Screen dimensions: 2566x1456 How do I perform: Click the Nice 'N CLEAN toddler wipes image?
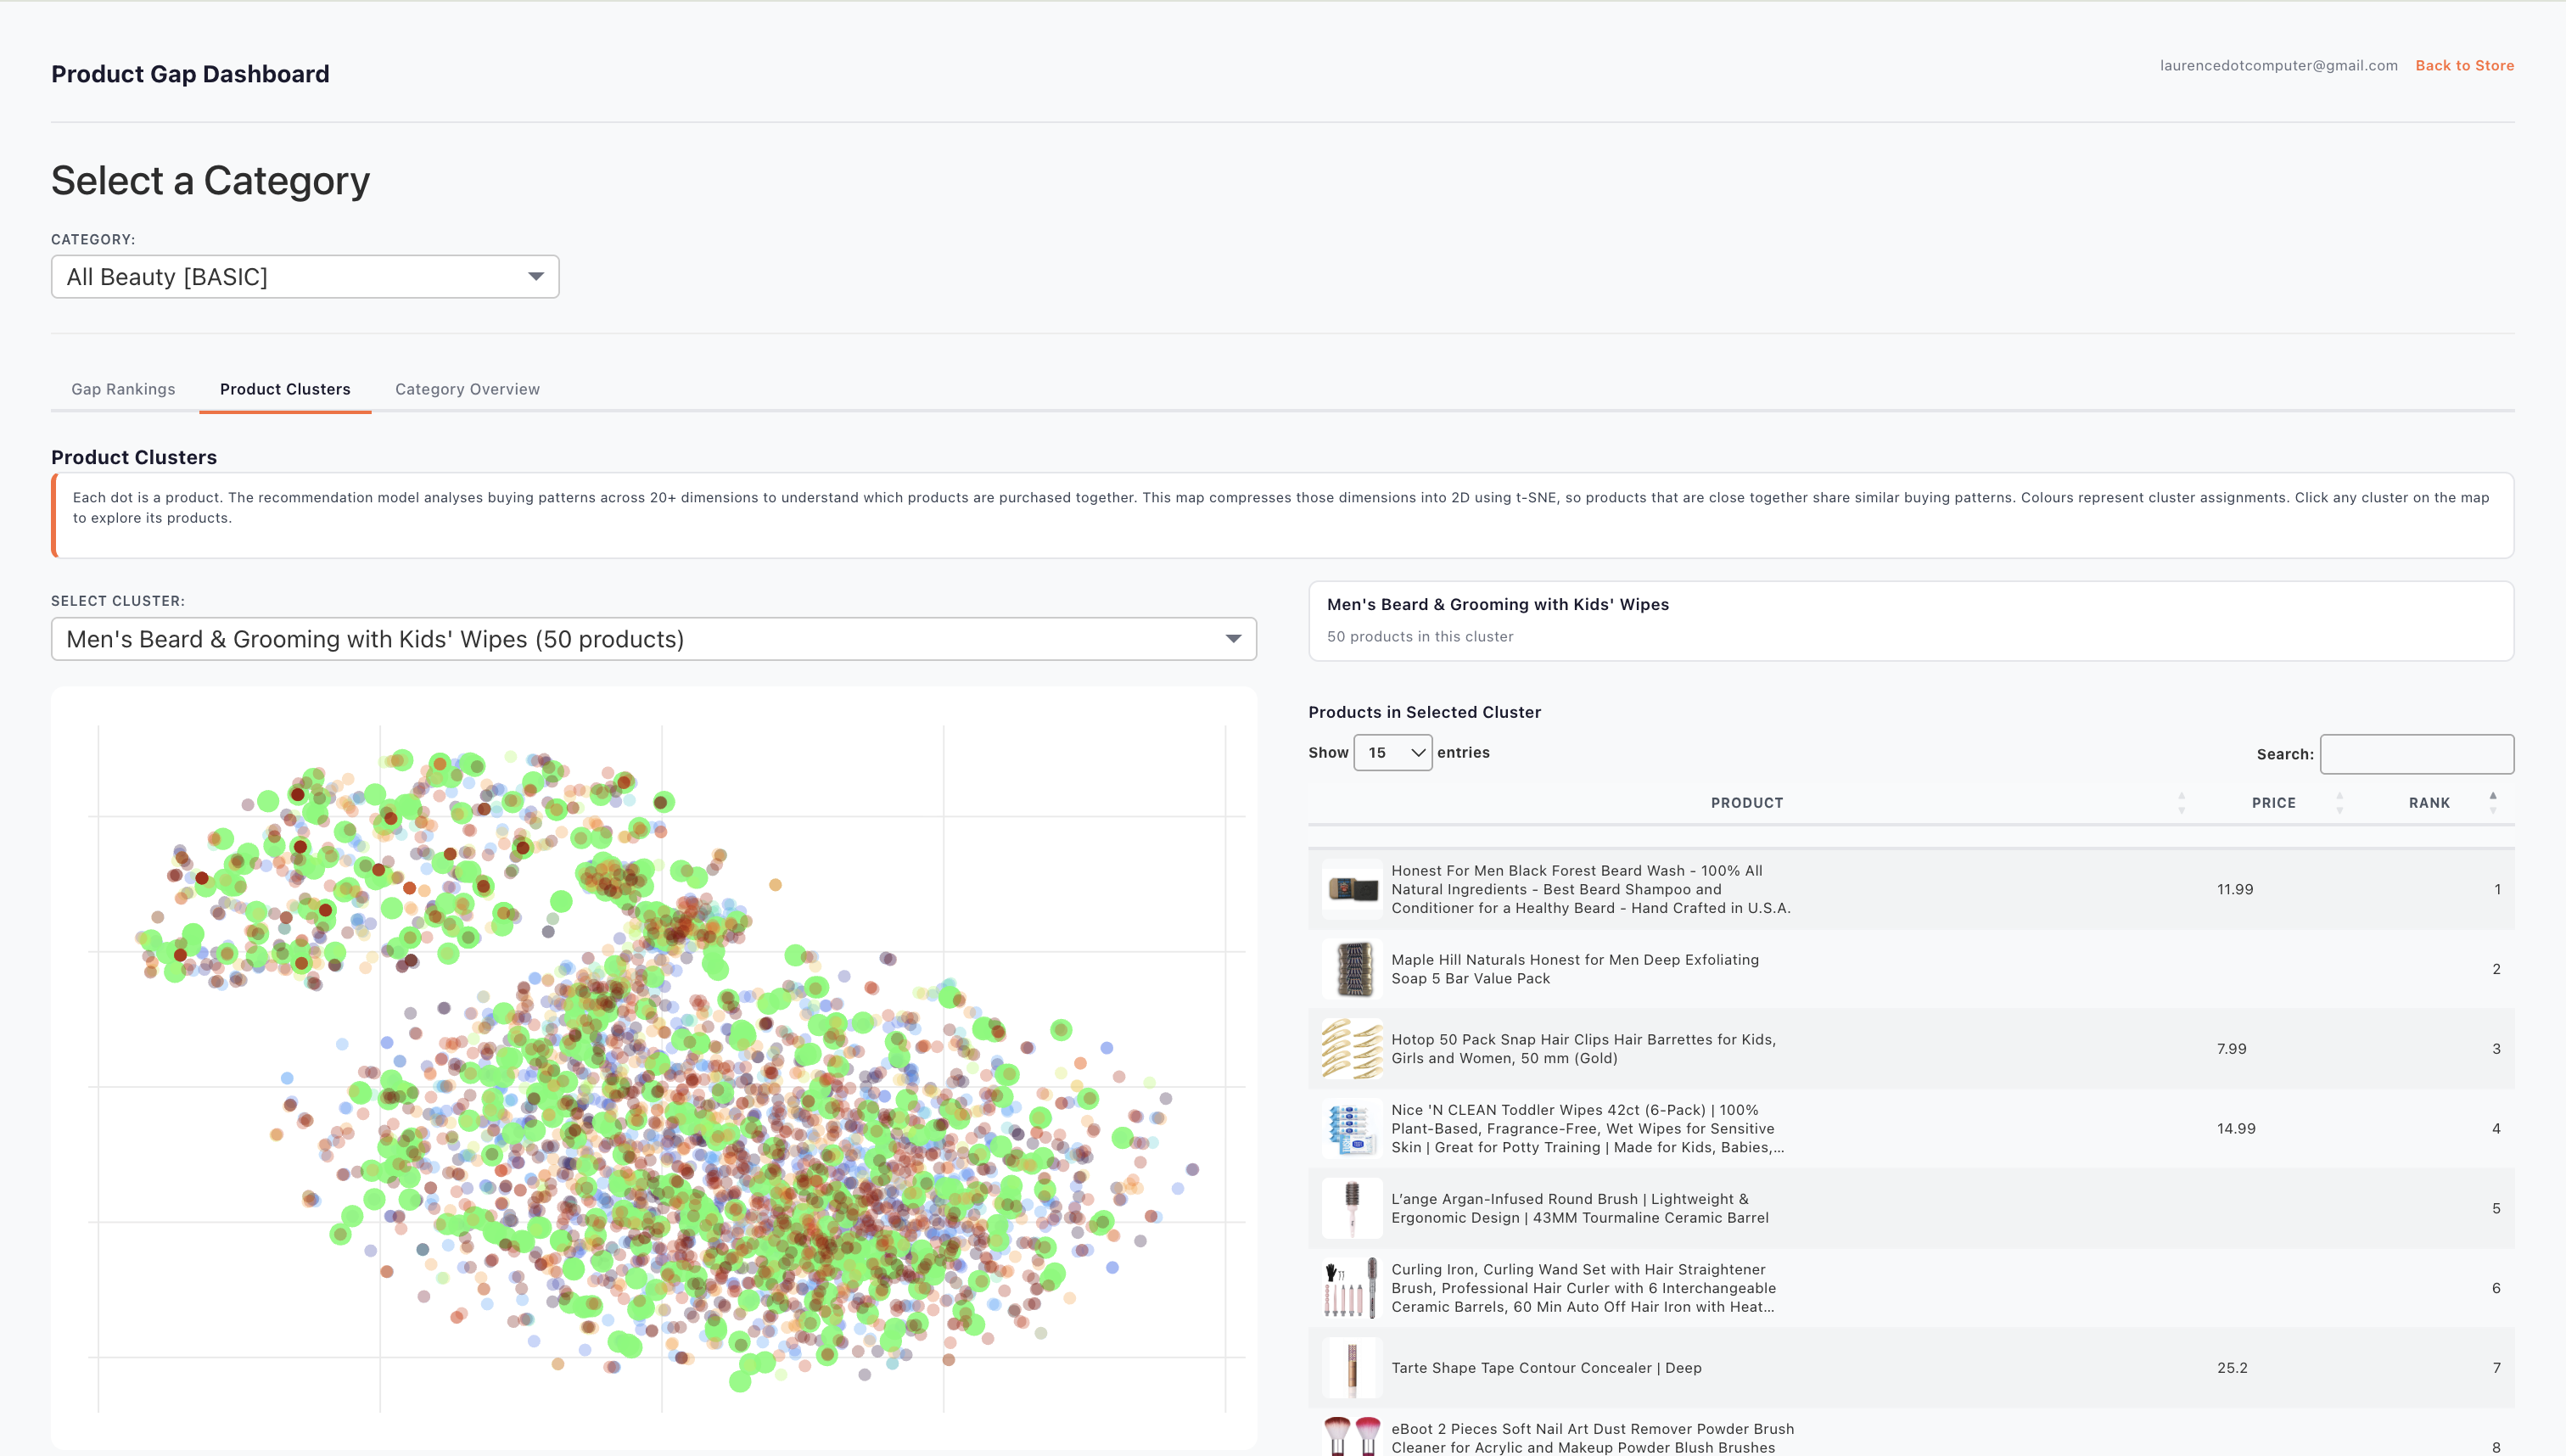click(x=1352, y=1128)
